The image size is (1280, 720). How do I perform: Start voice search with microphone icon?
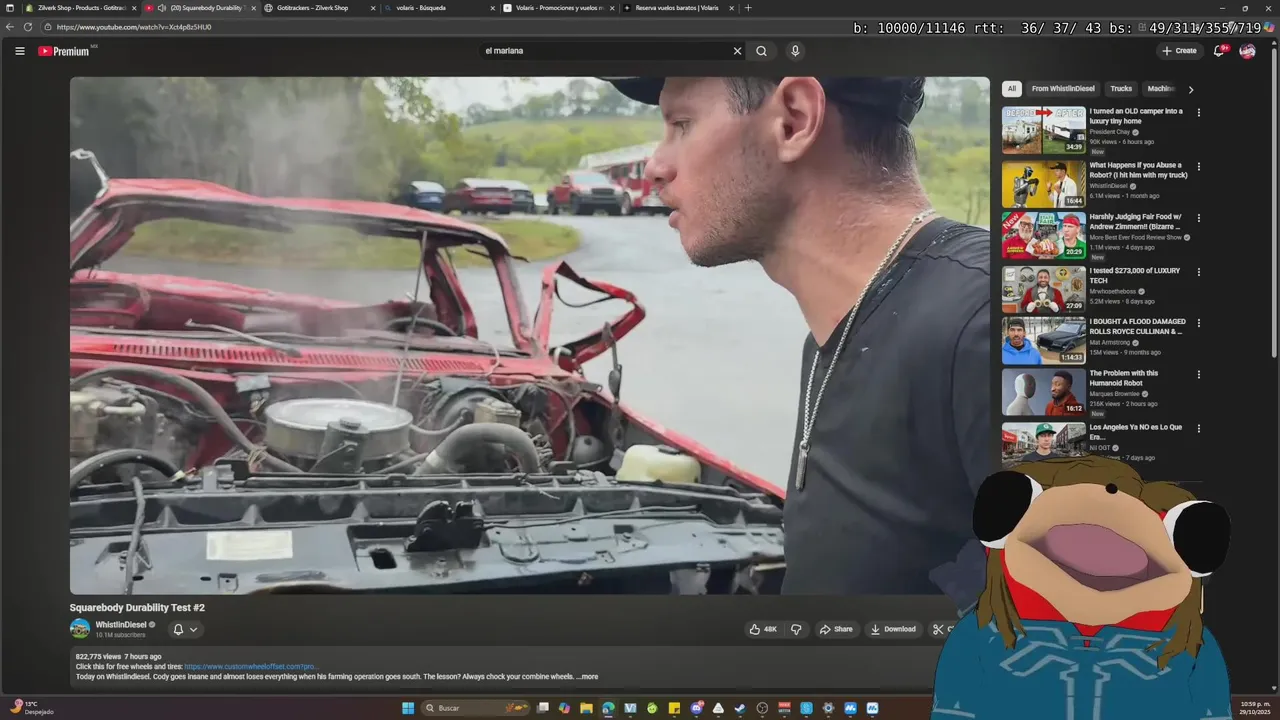(795, 51)
